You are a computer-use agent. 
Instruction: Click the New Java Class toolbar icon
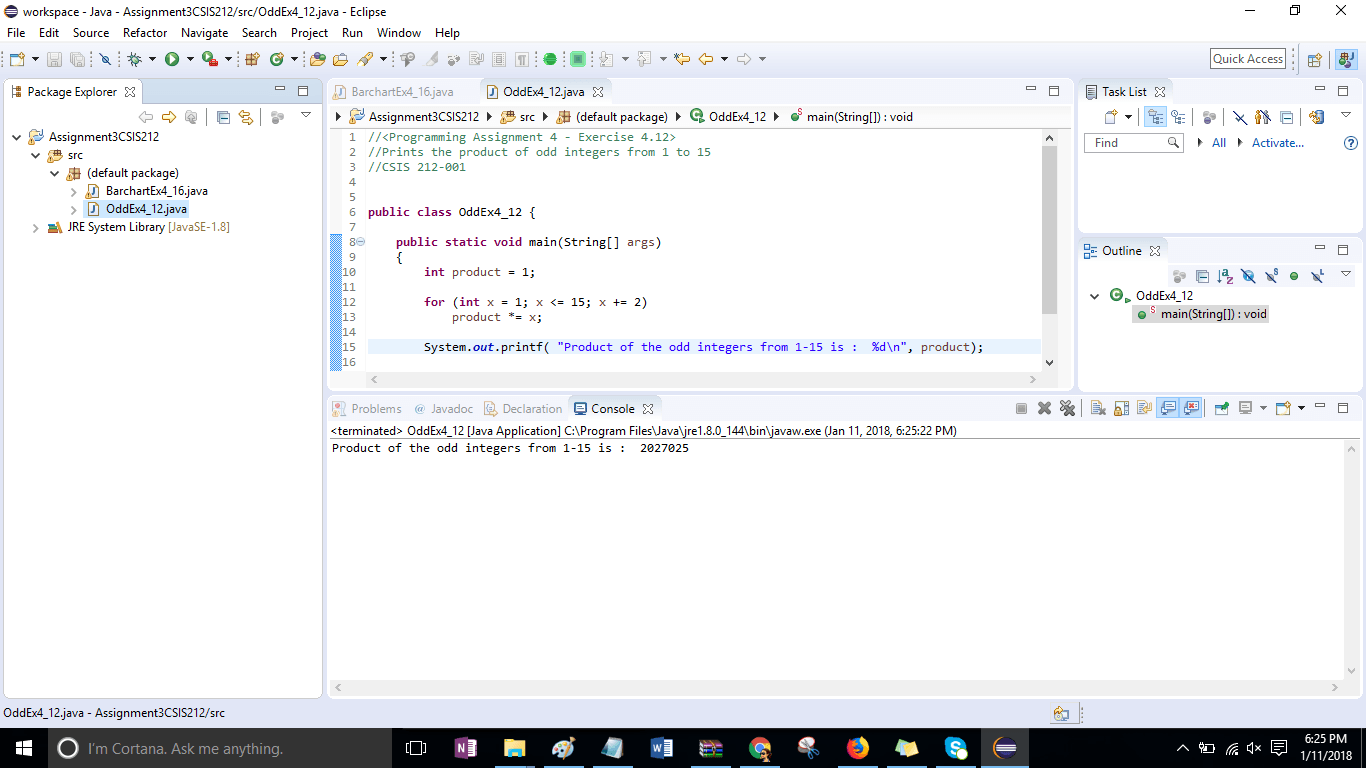tap(276, 59)
